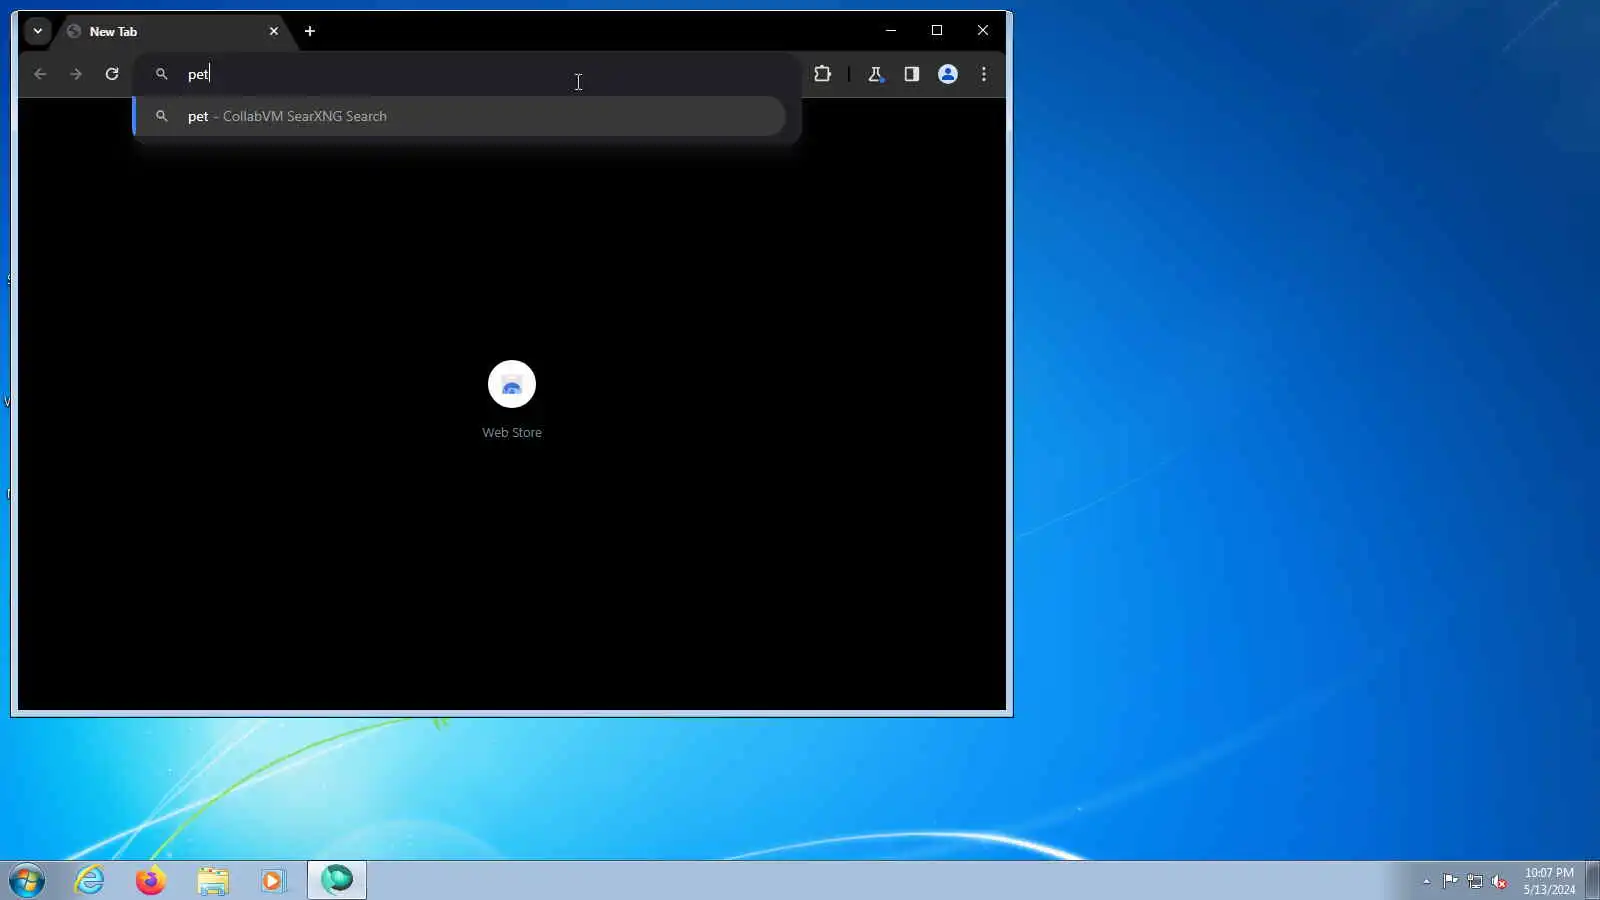The width and height of the screenshot is (1600, 900).
Task: Open the Extensions puzzle icon
Action: click(x=822, y=74)
